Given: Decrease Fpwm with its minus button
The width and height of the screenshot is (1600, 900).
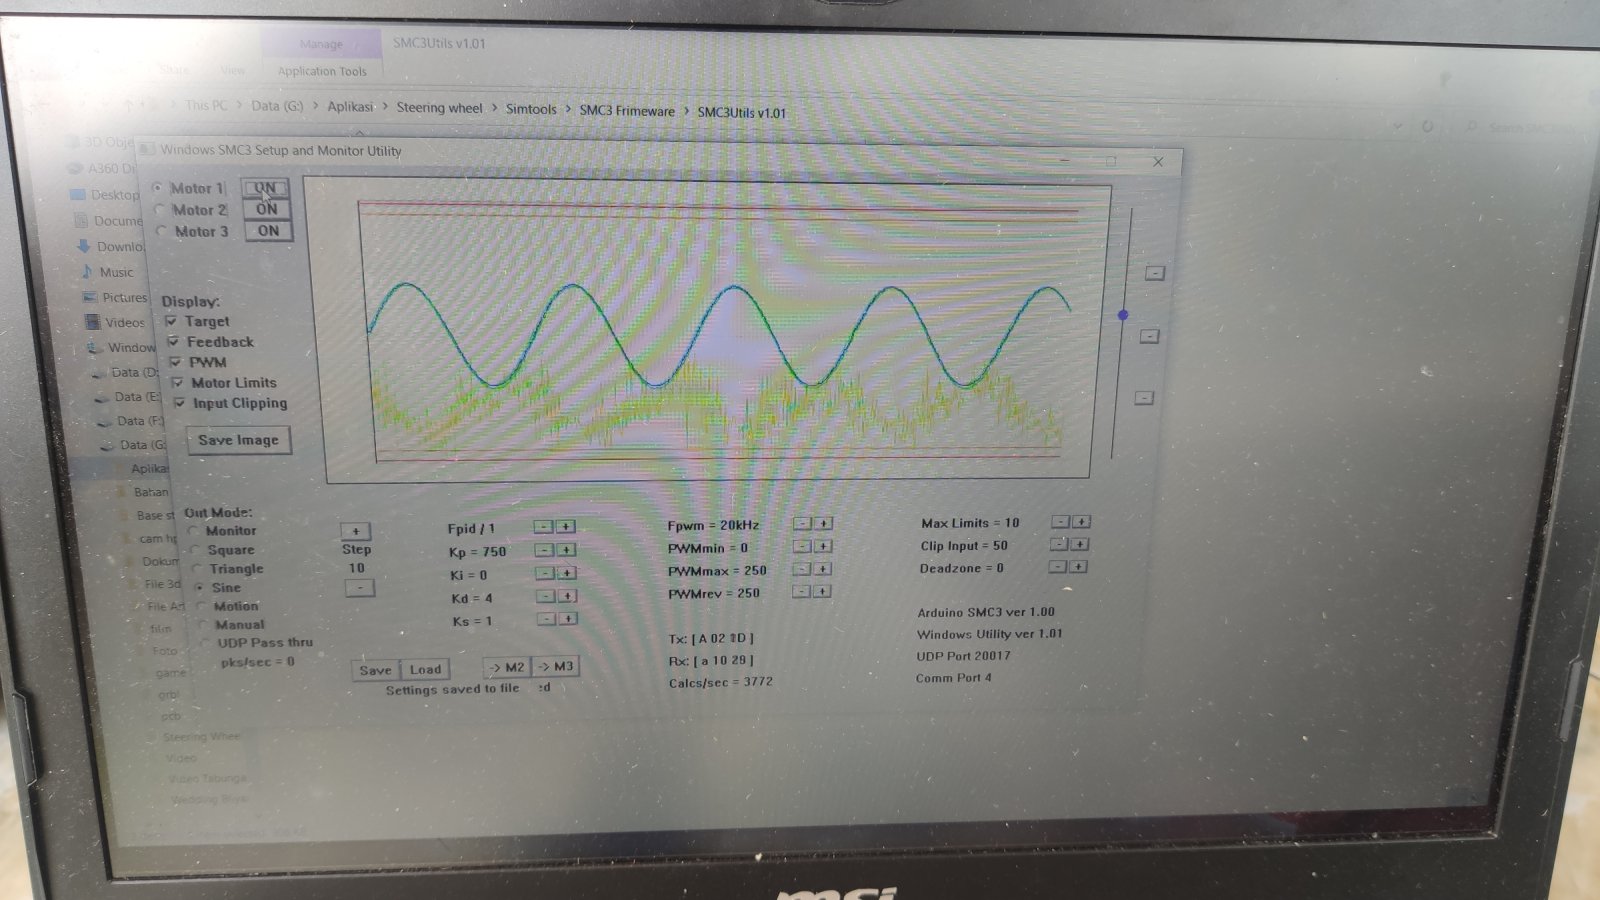Looking at the screenshot, I should pos(802,523).
